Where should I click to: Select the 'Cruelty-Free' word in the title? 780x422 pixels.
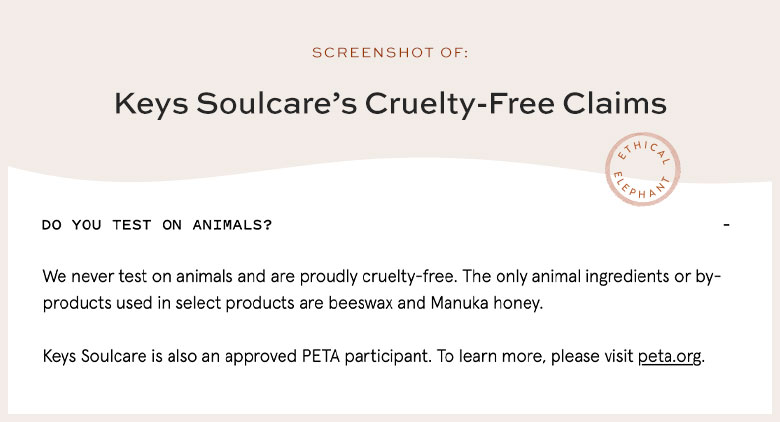460,105
